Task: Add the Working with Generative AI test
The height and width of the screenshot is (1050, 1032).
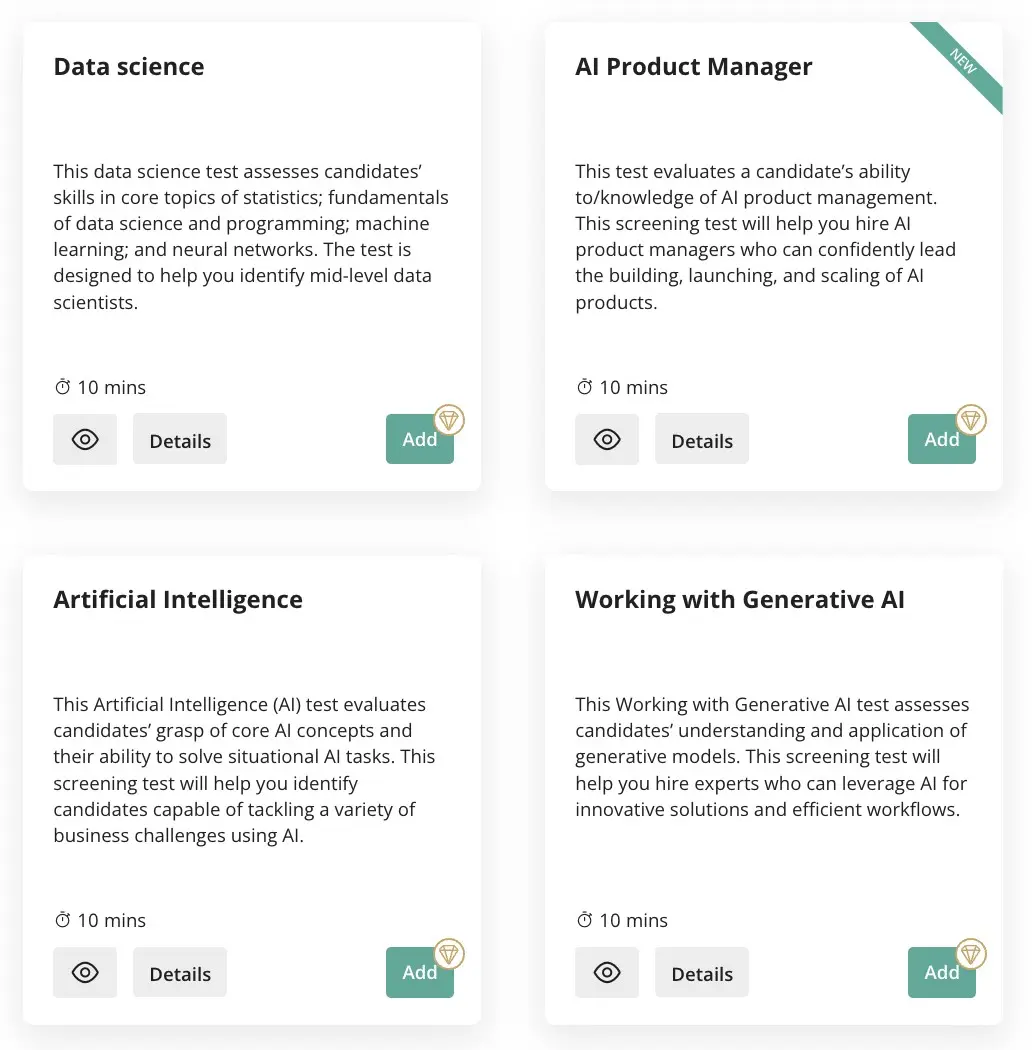Action: coord(941,972)
